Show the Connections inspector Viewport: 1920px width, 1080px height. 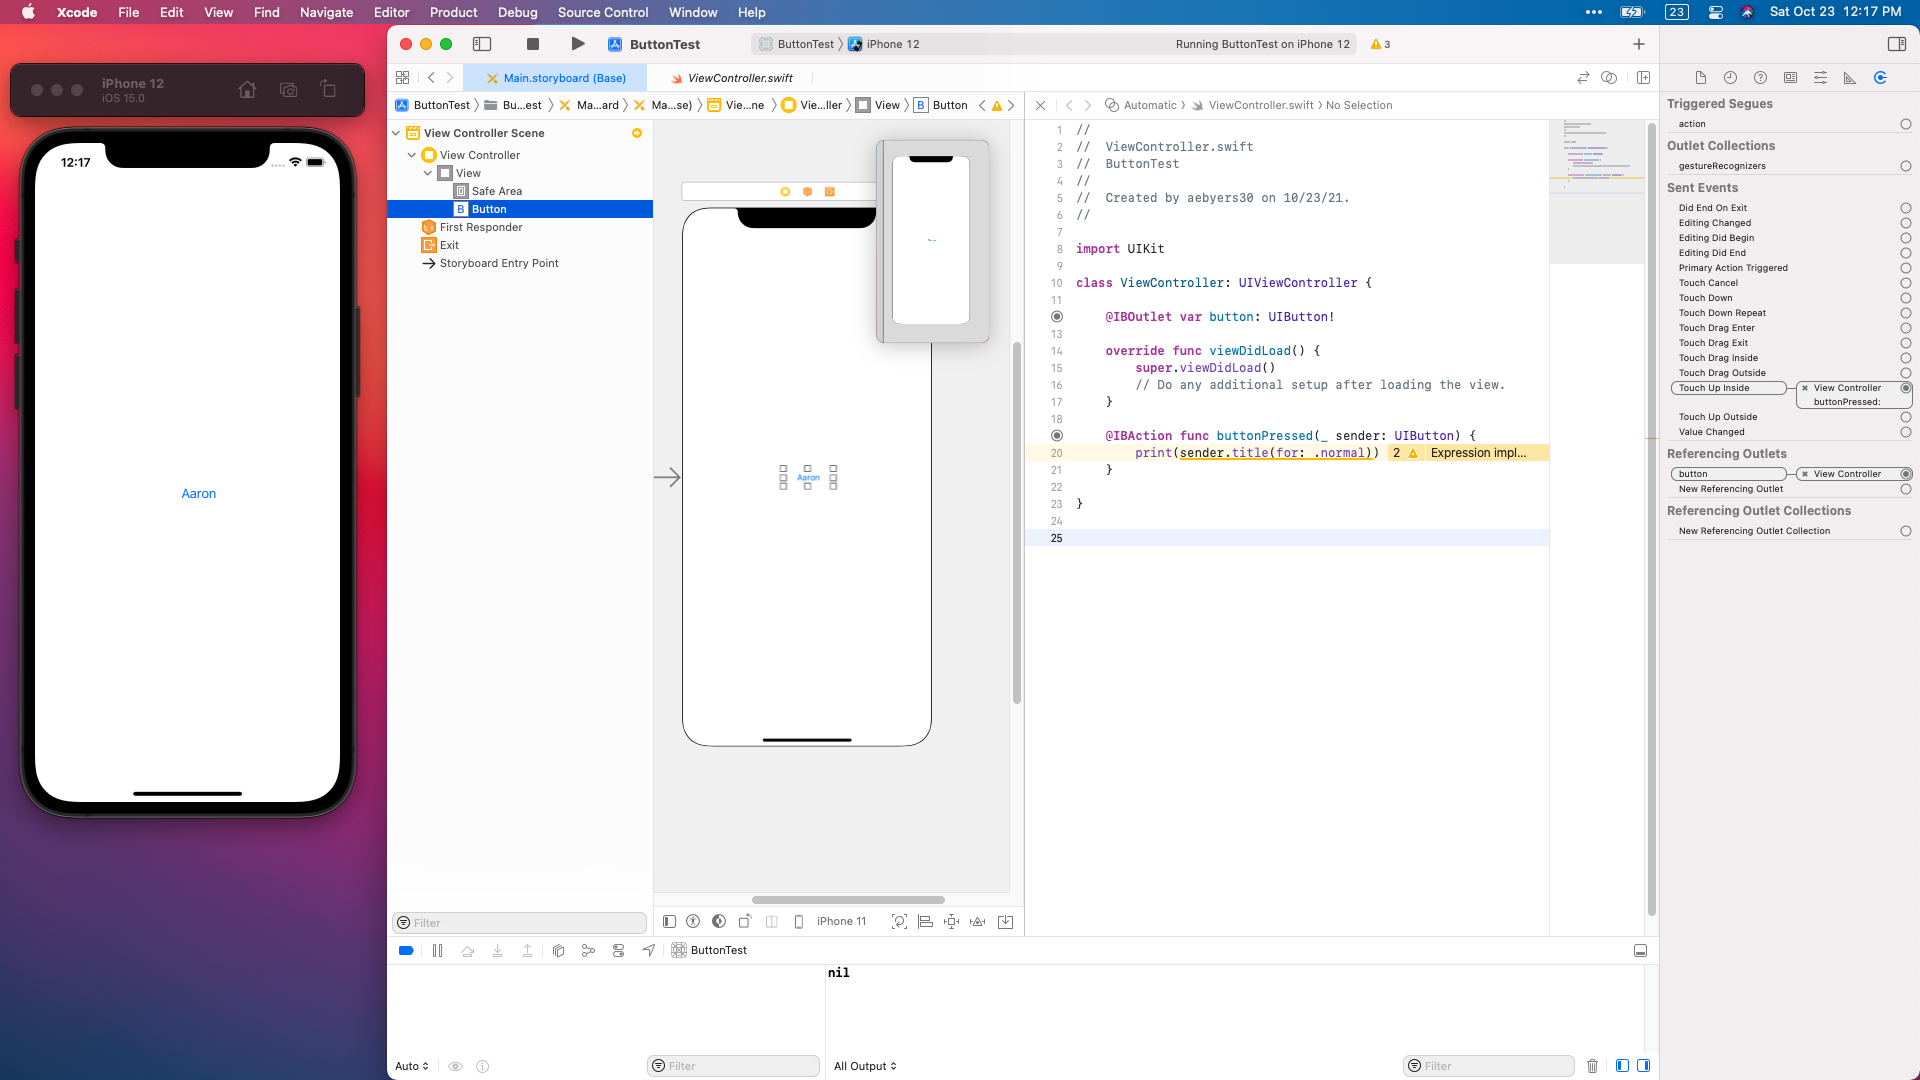(x=1880, y=78)
